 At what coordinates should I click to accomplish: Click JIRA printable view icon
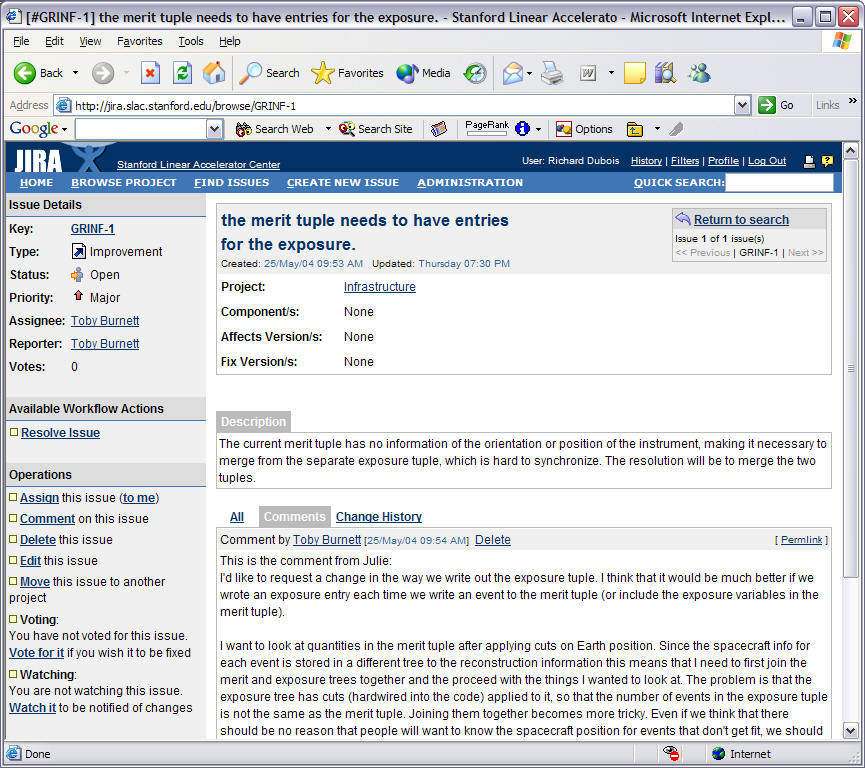click(809, 161)
